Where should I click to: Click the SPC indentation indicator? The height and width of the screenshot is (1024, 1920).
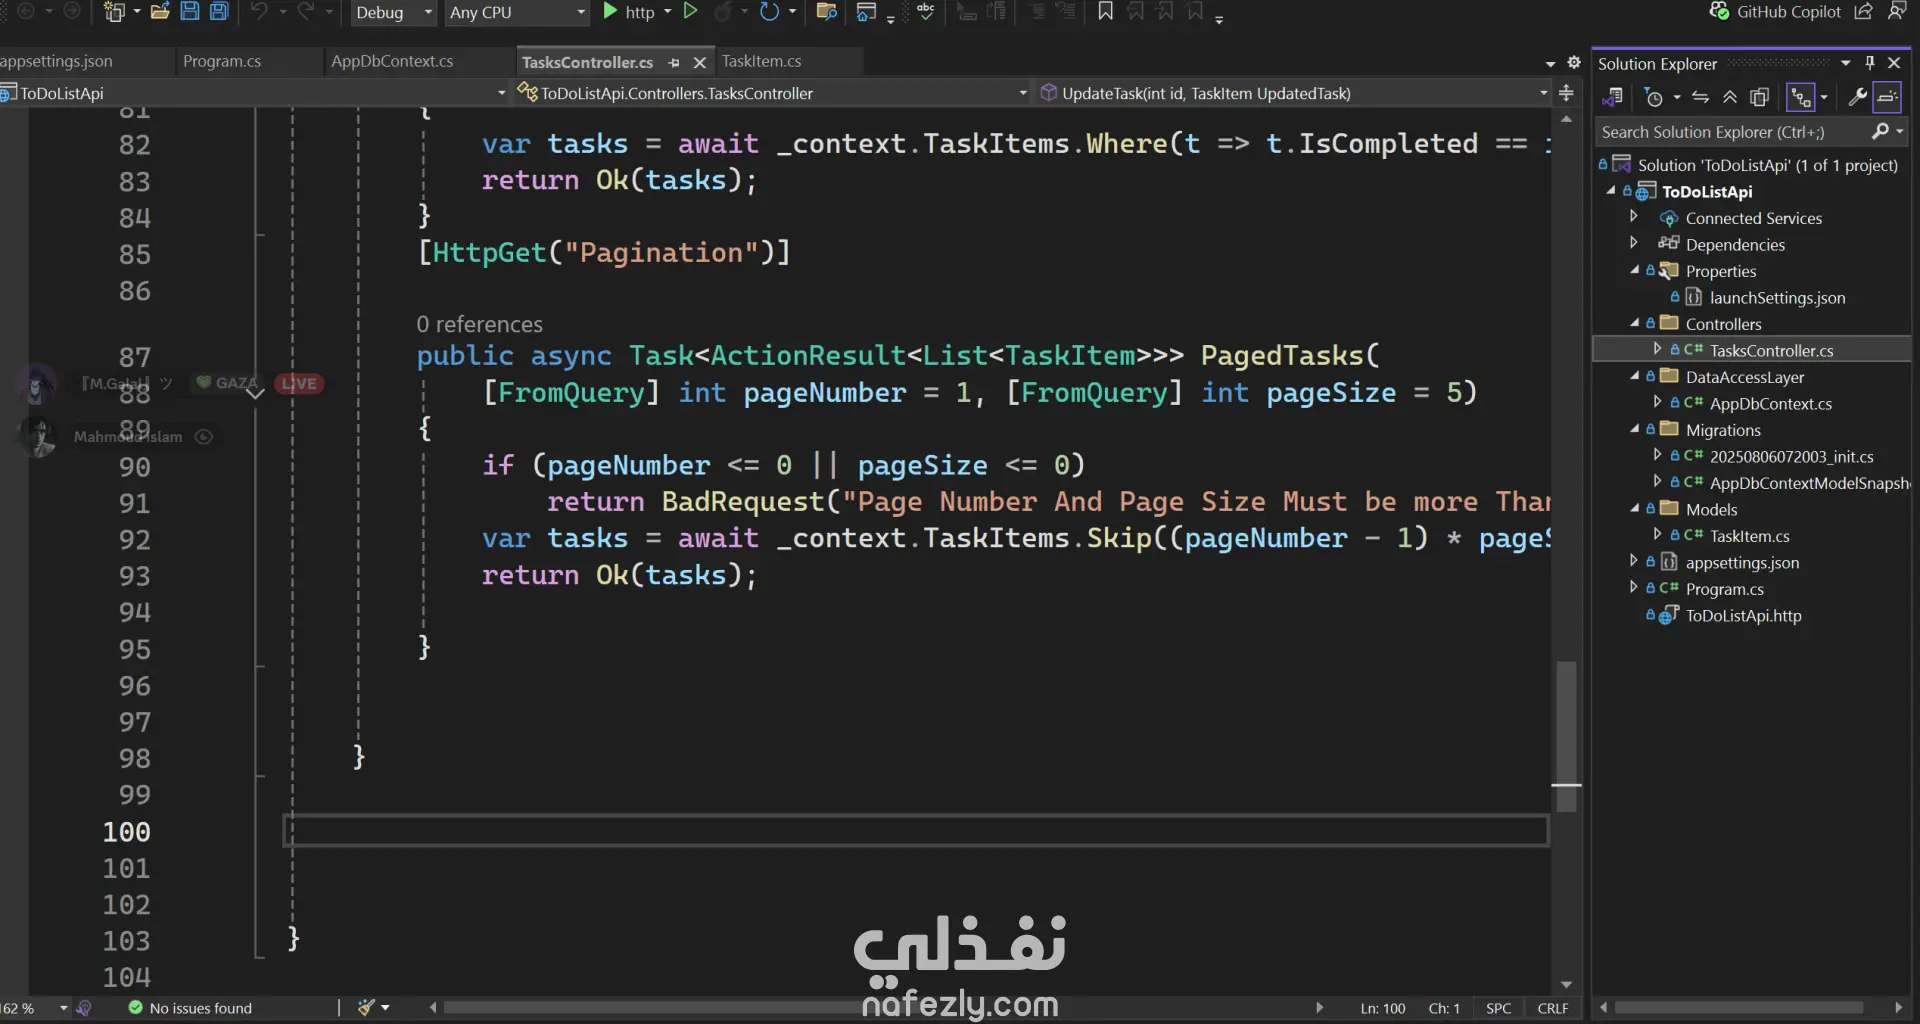pos(1498,1008)
